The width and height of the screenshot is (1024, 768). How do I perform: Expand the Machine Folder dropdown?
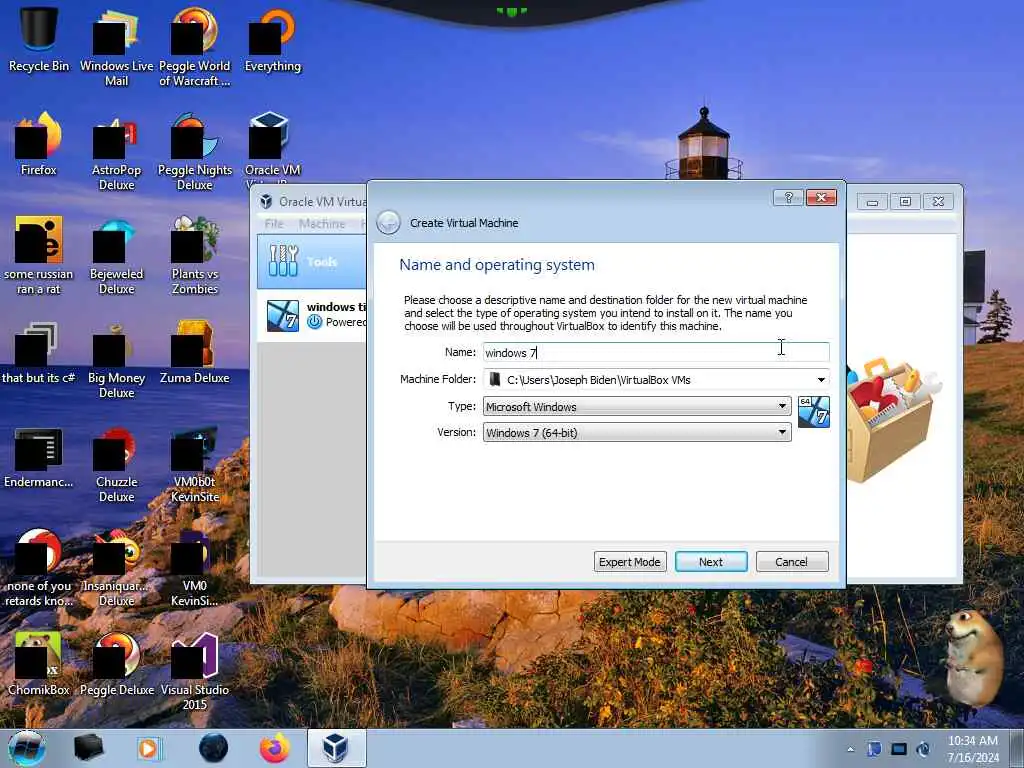point(821,379)
